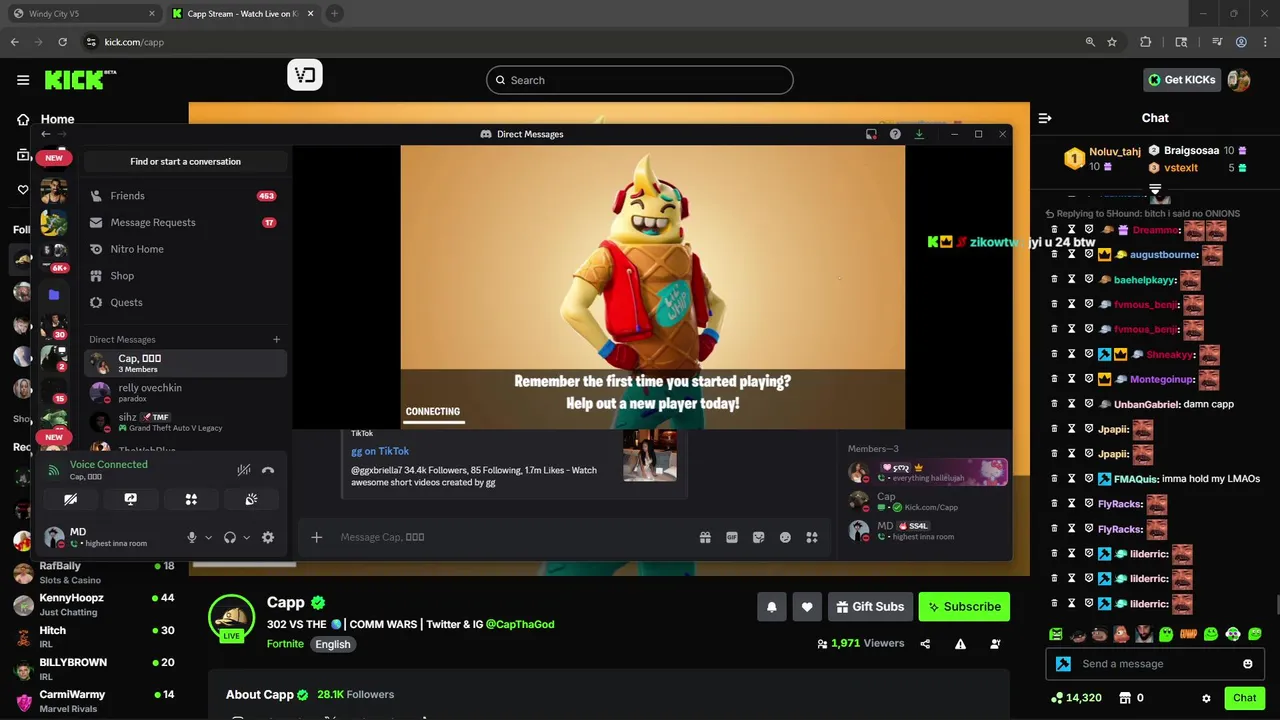
Task: Click English language tag
Action: [x=333, y=644]
